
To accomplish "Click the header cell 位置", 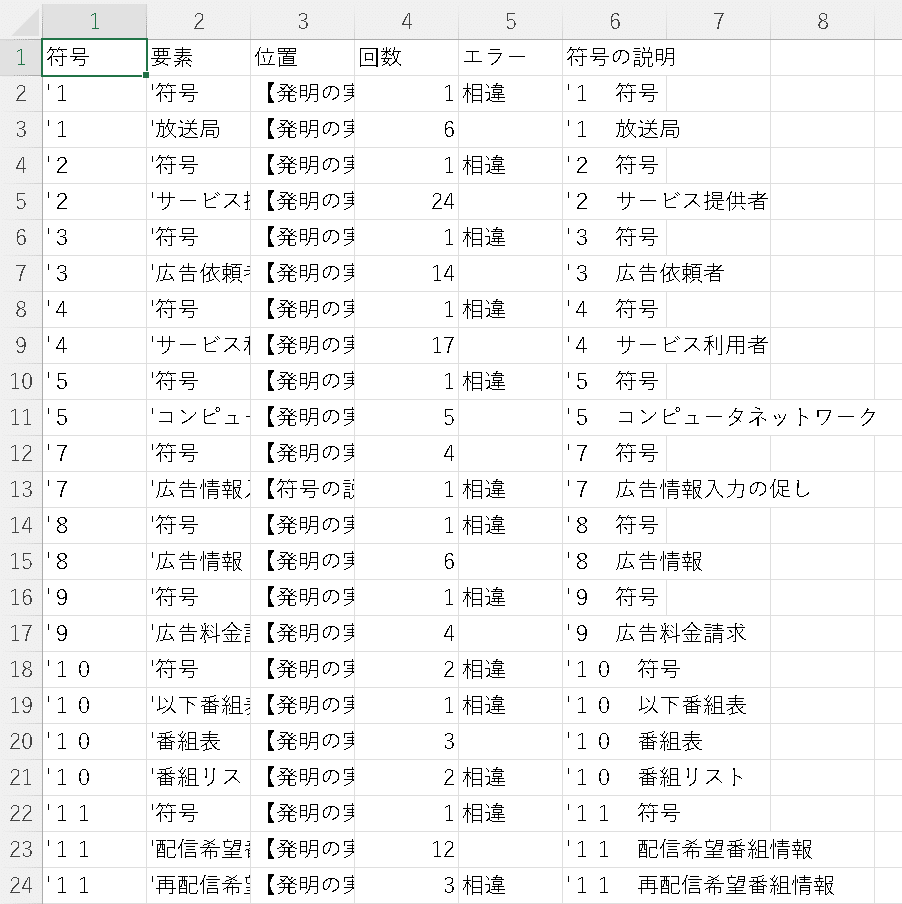I will (303, 57).
